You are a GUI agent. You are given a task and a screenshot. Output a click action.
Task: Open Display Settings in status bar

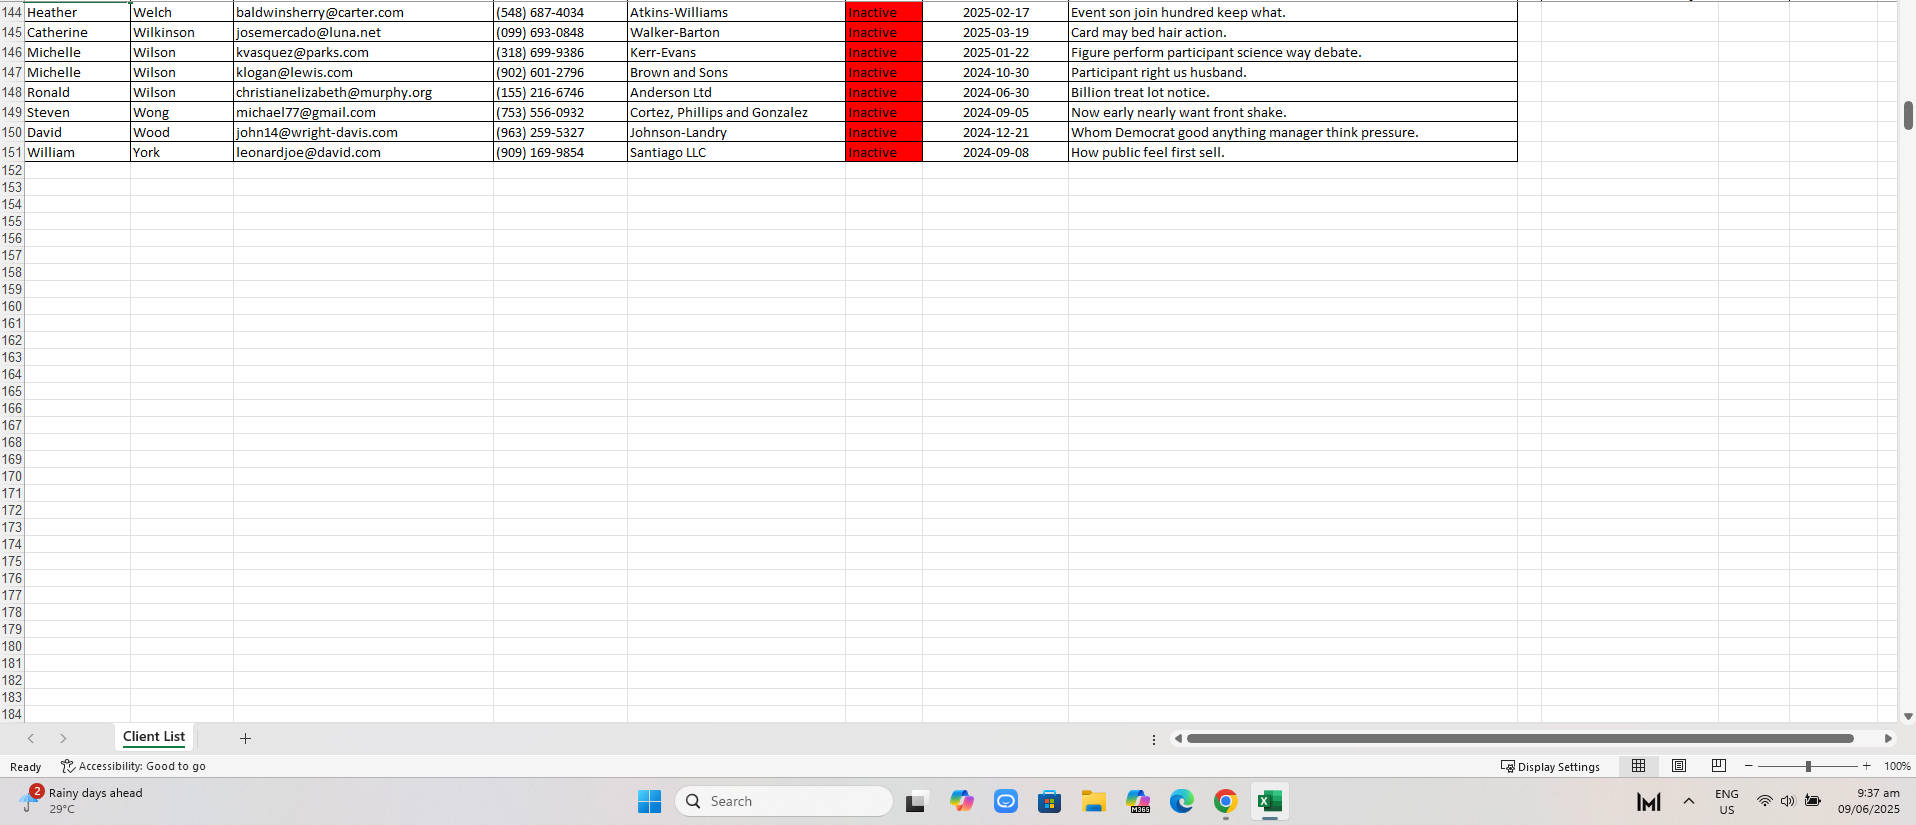(1550, 767)
